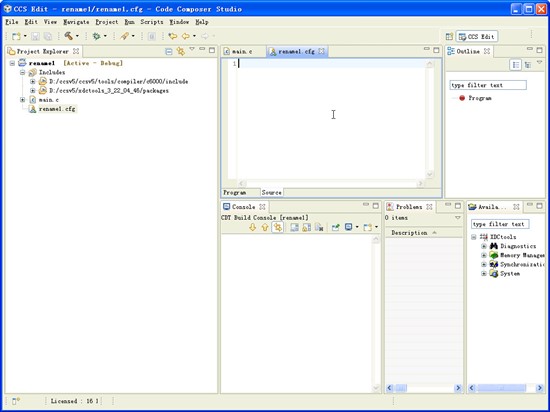This screenshot has width=550, height=412.
Task: Click Outline filter text field
Action: [x=488, y=85]
